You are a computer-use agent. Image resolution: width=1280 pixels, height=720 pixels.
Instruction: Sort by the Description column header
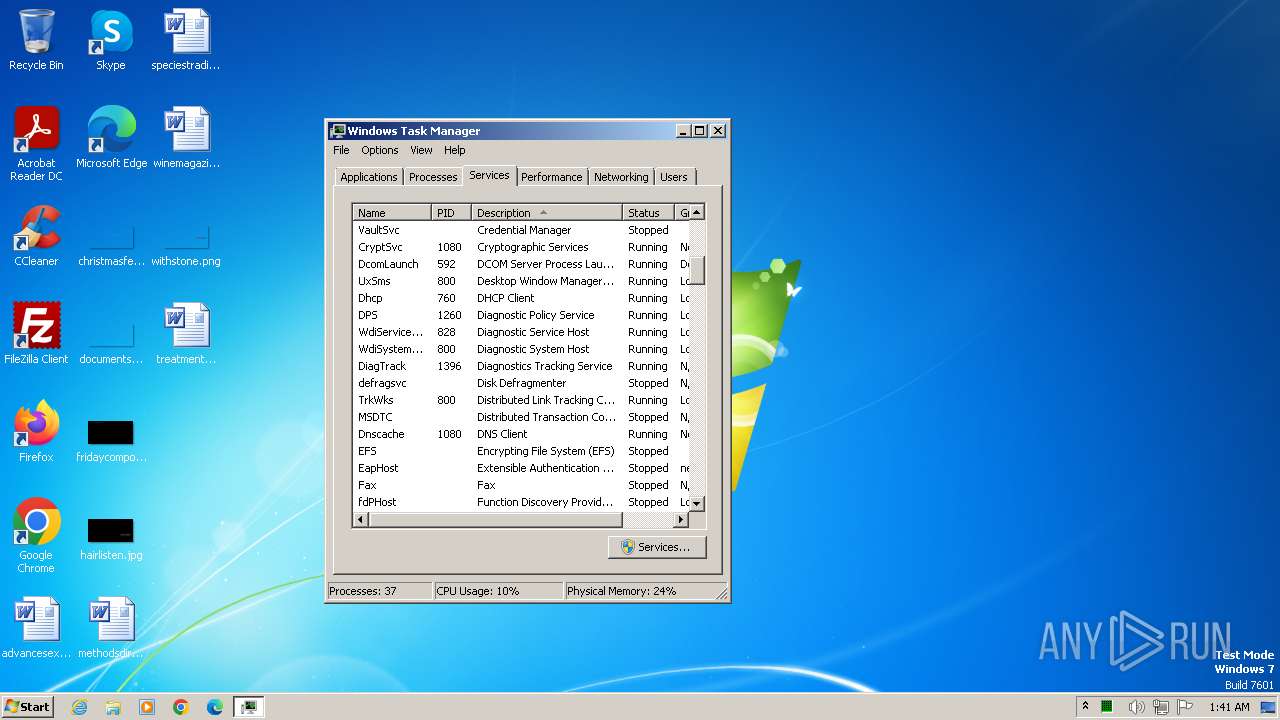[x=546, y=213]
